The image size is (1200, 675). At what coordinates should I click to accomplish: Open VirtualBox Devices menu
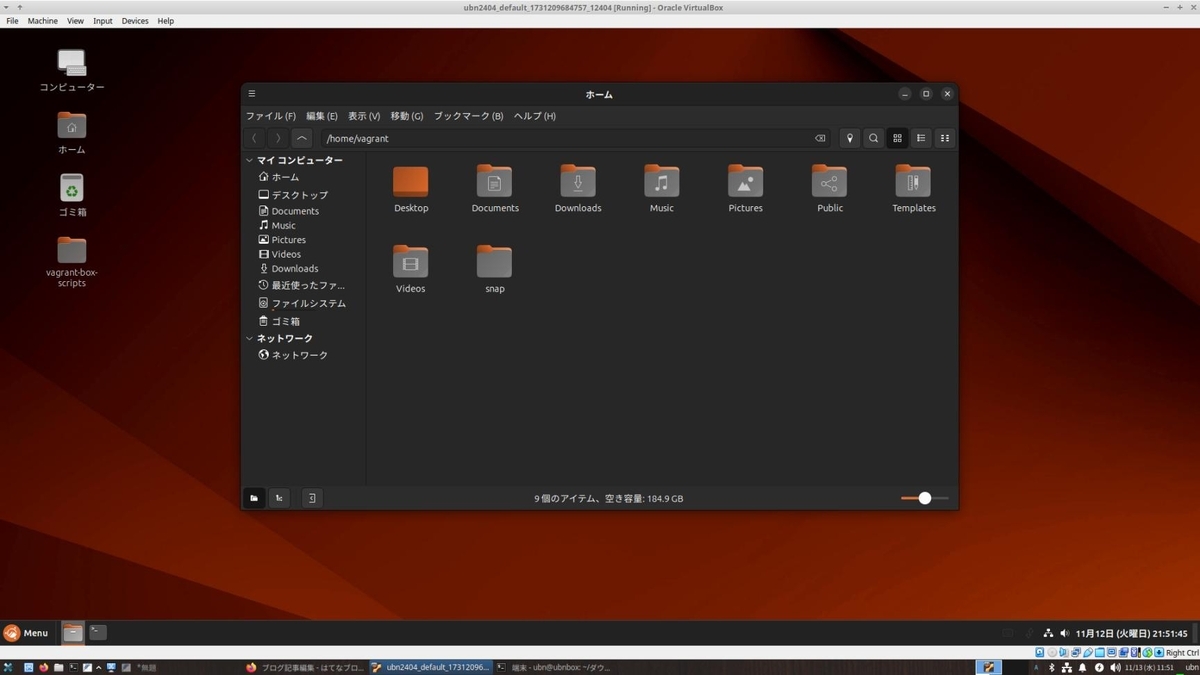coord(135,21)
